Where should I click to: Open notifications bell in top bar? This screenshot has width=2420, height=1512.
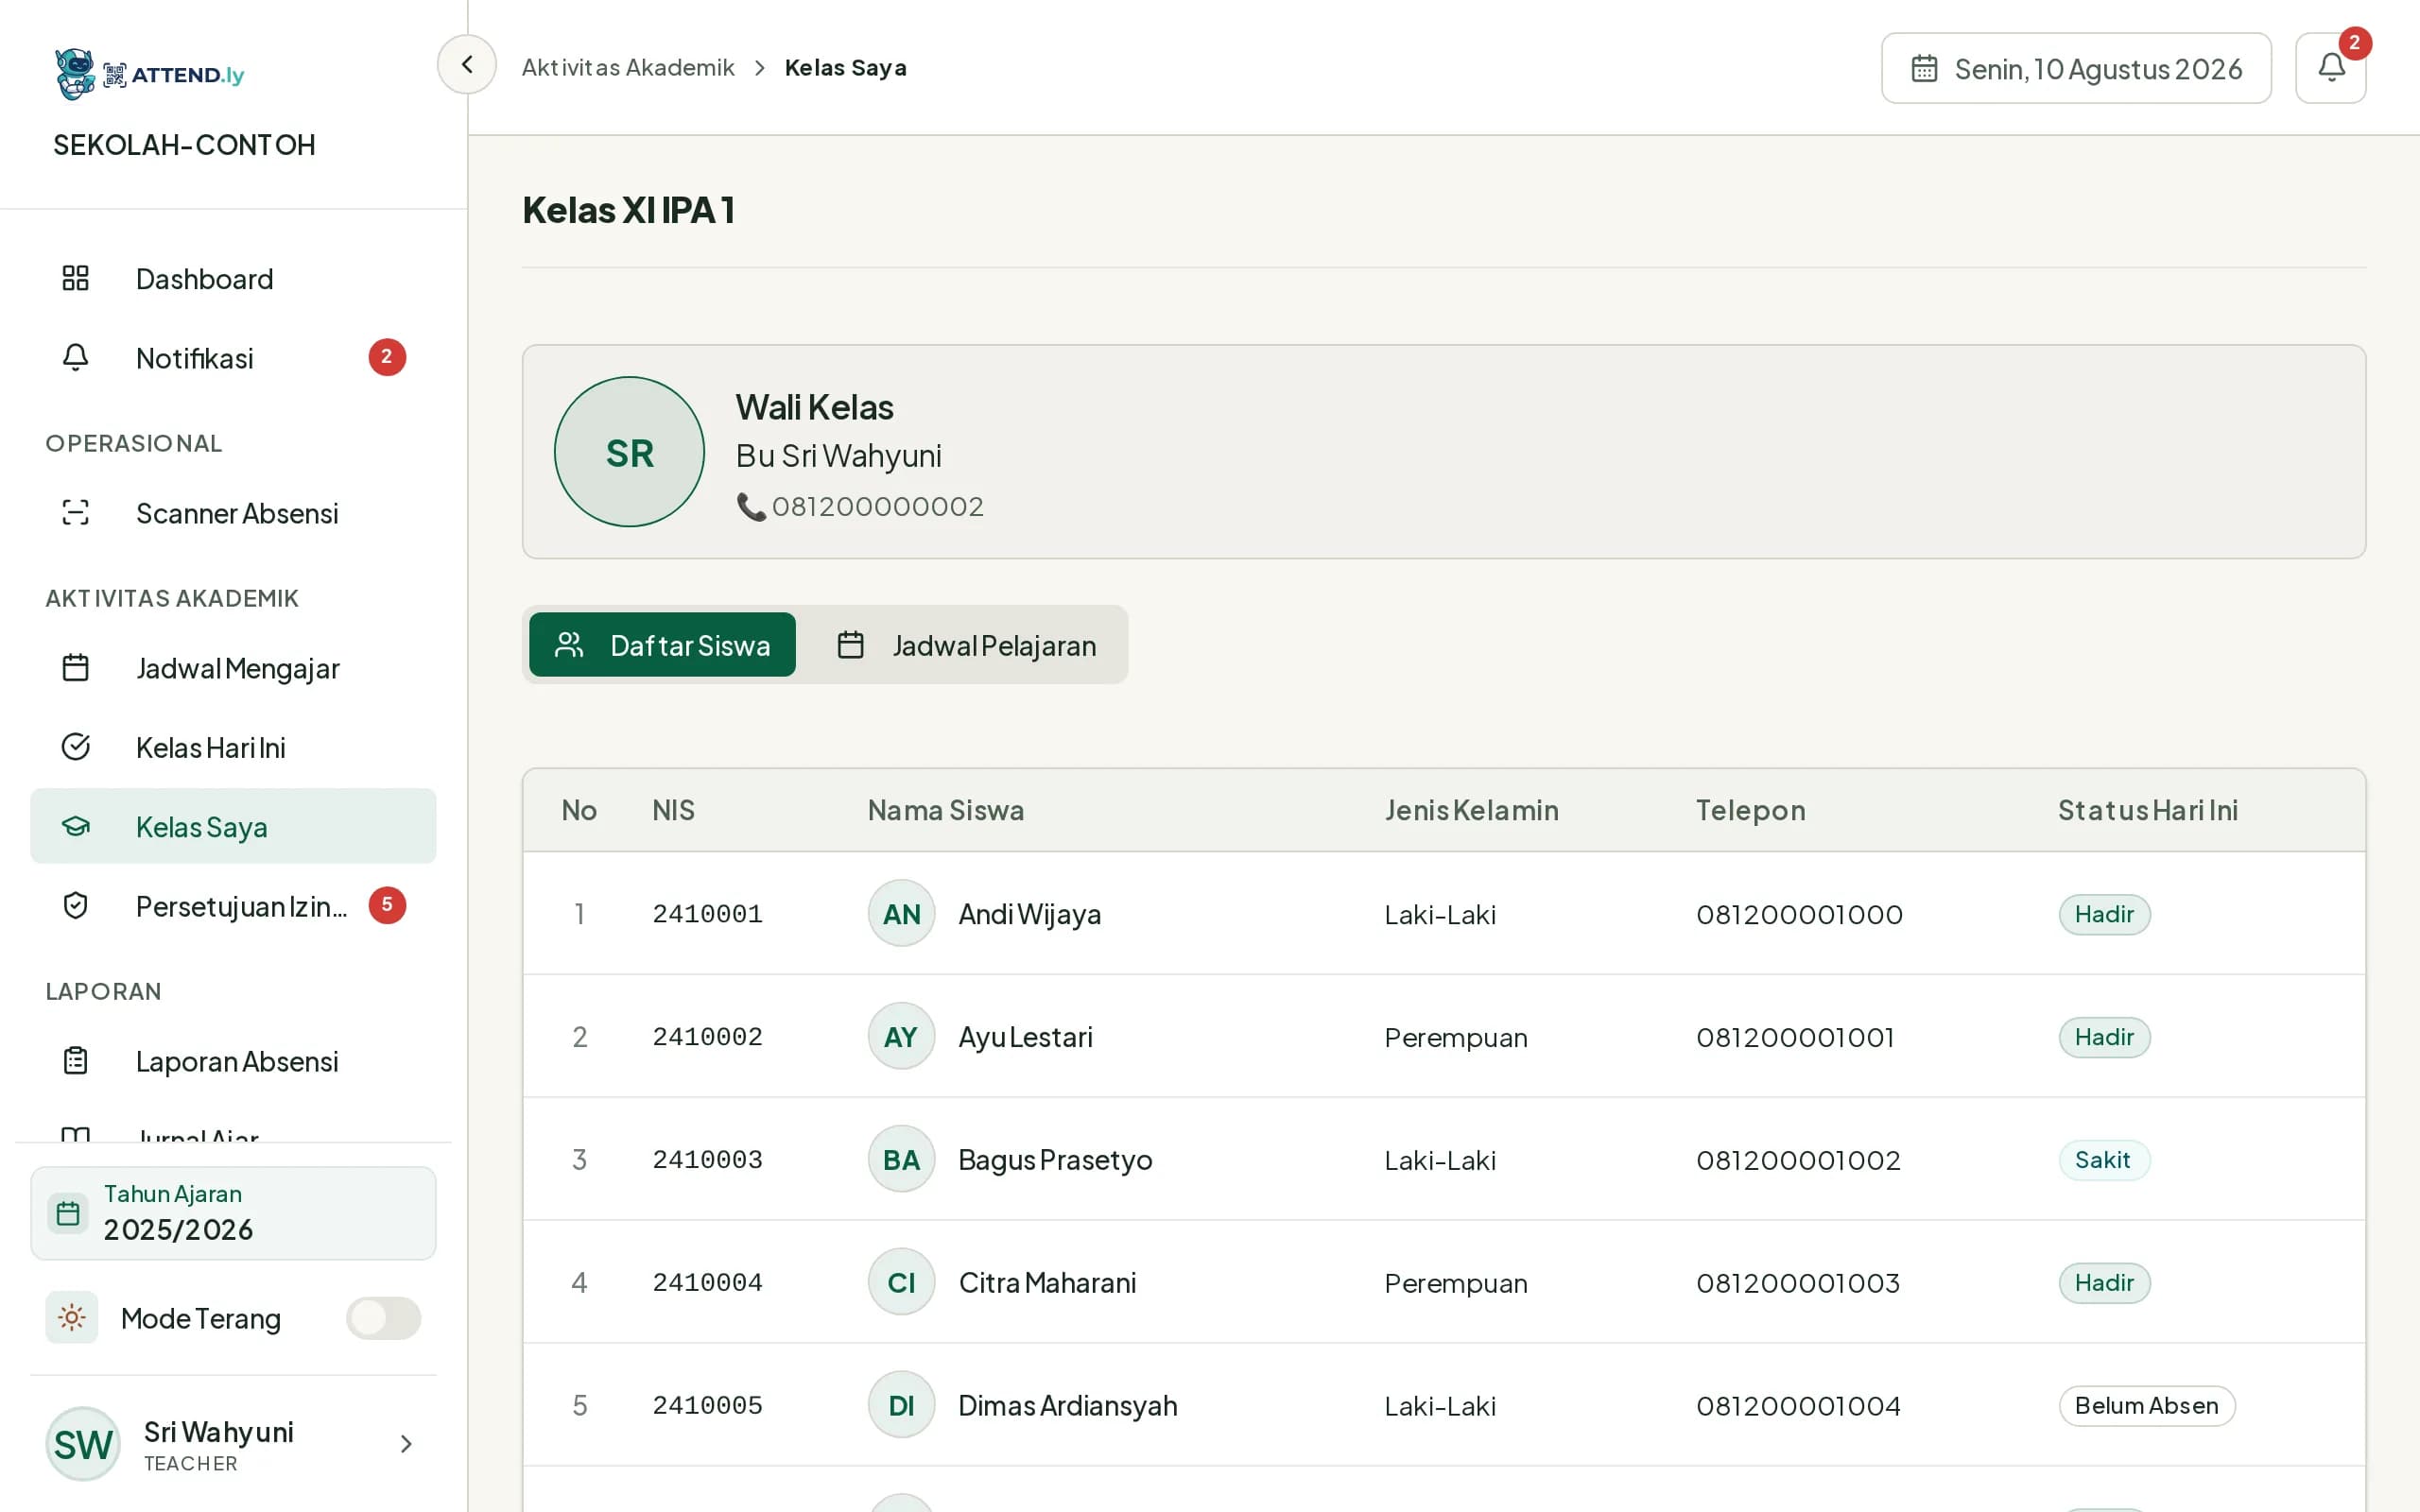(2330, 68)
